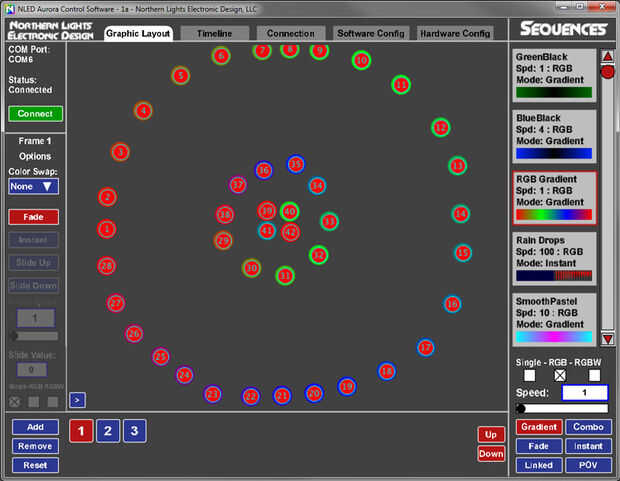
Task: Select LED pixel 37 on inner ring
Action: tap(238, 185)
